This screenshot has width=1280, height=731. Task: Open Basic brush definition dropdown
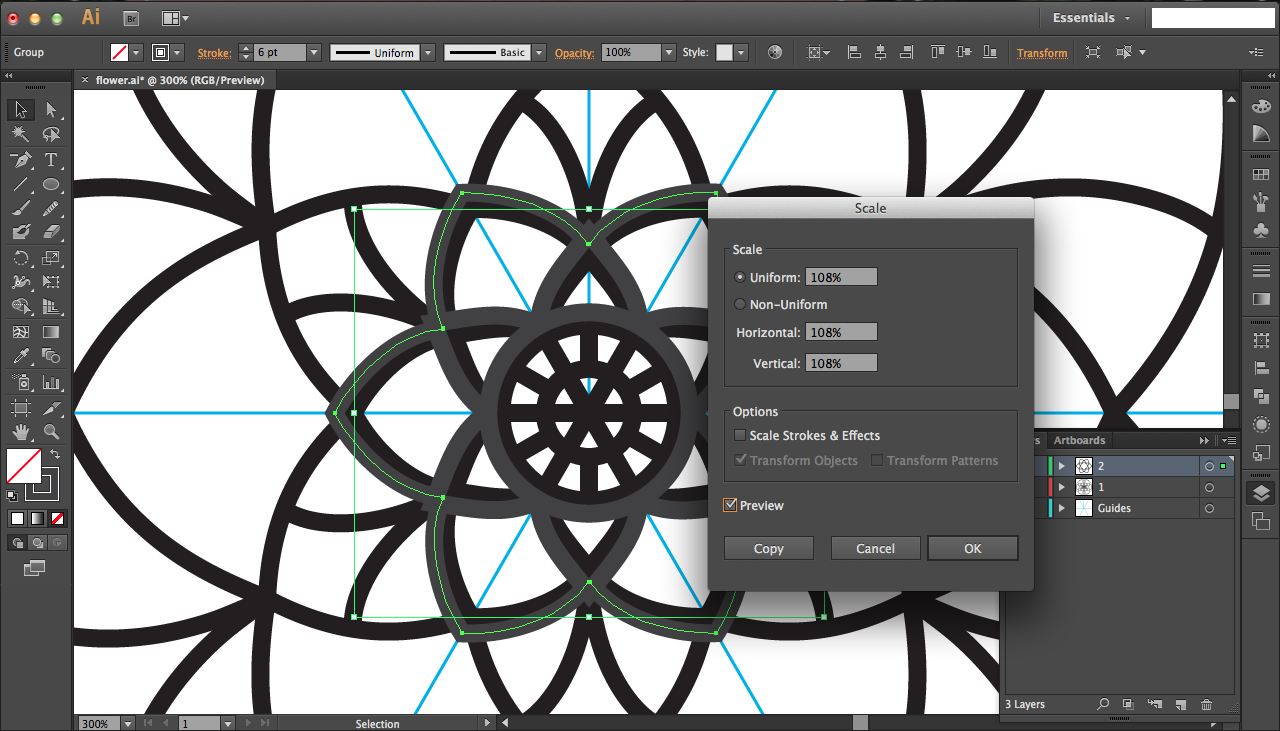point(539,52)
